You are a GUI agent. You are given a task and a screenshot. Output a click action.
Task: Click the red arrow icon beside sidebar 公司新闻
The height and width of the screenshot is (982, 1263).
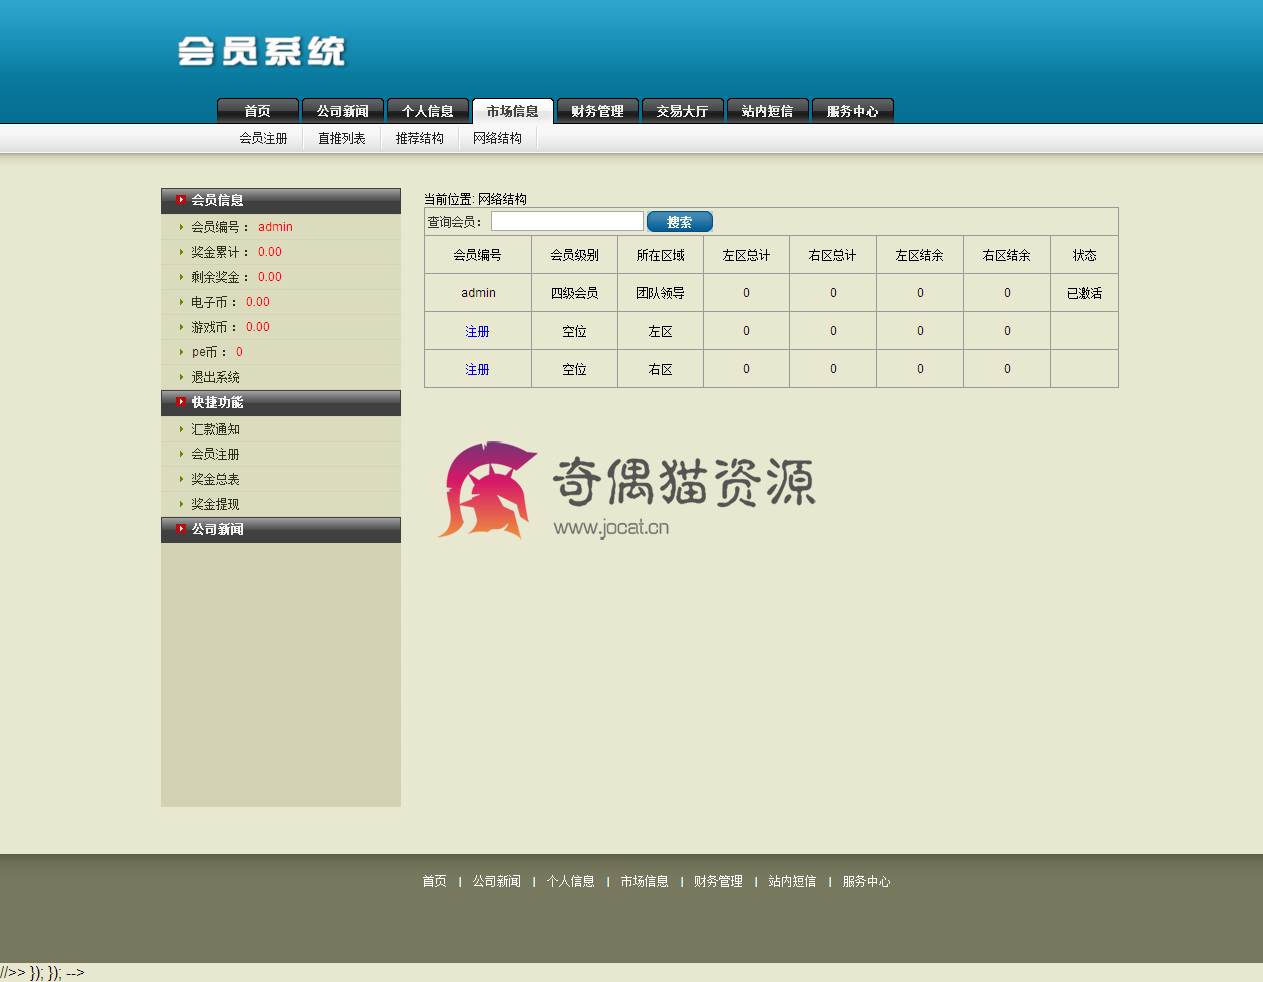click(x=181, y=528)
